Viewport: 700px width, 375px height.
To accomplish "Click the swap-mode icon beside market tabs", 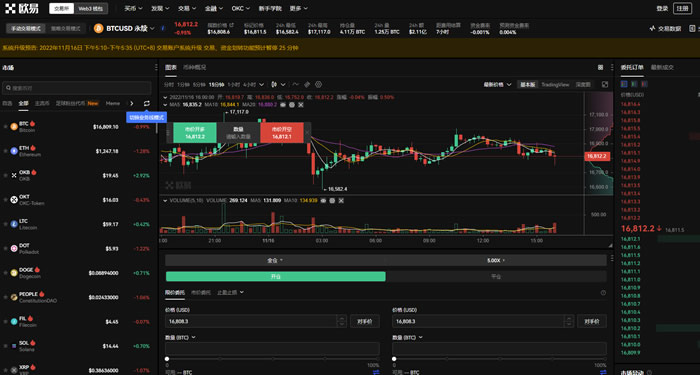I will [146, 103].
